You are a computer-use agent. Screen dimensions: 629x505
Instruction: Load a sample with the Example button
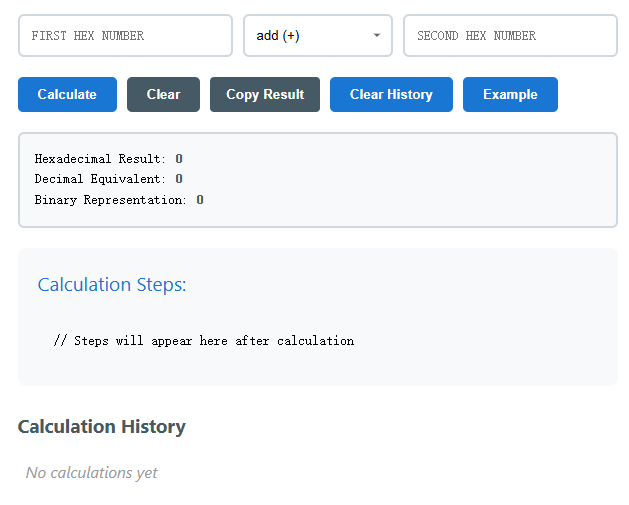coord(510,94)
